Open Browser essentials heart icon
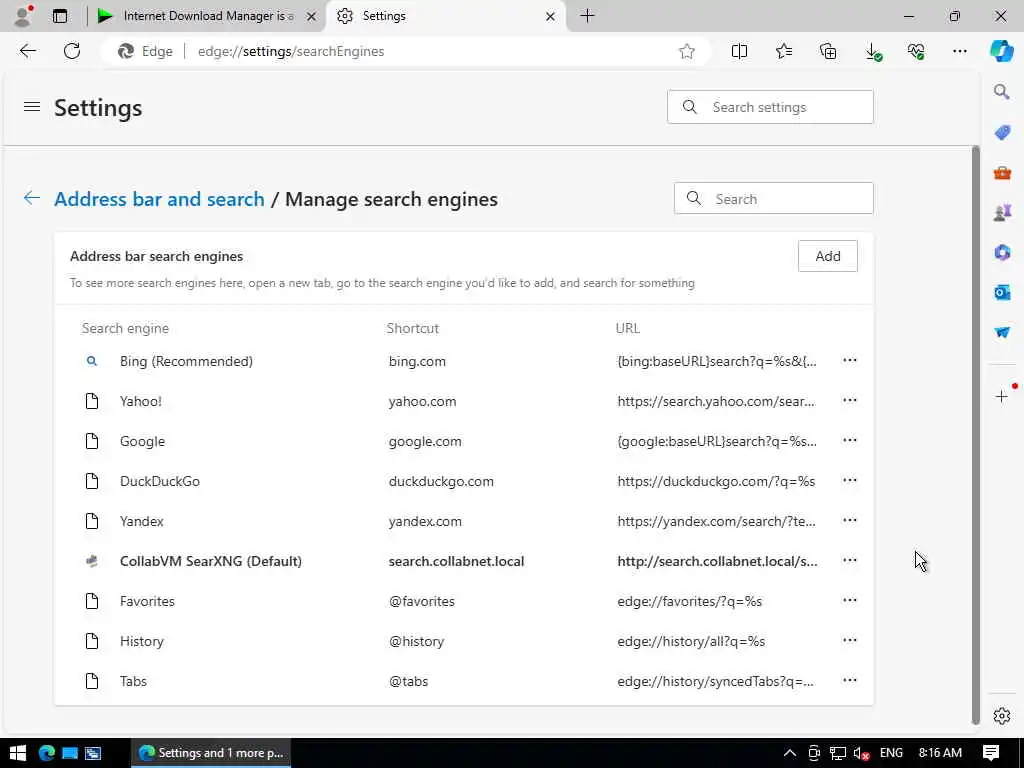This screenshot has width=1024, height=768. [916, 51]
